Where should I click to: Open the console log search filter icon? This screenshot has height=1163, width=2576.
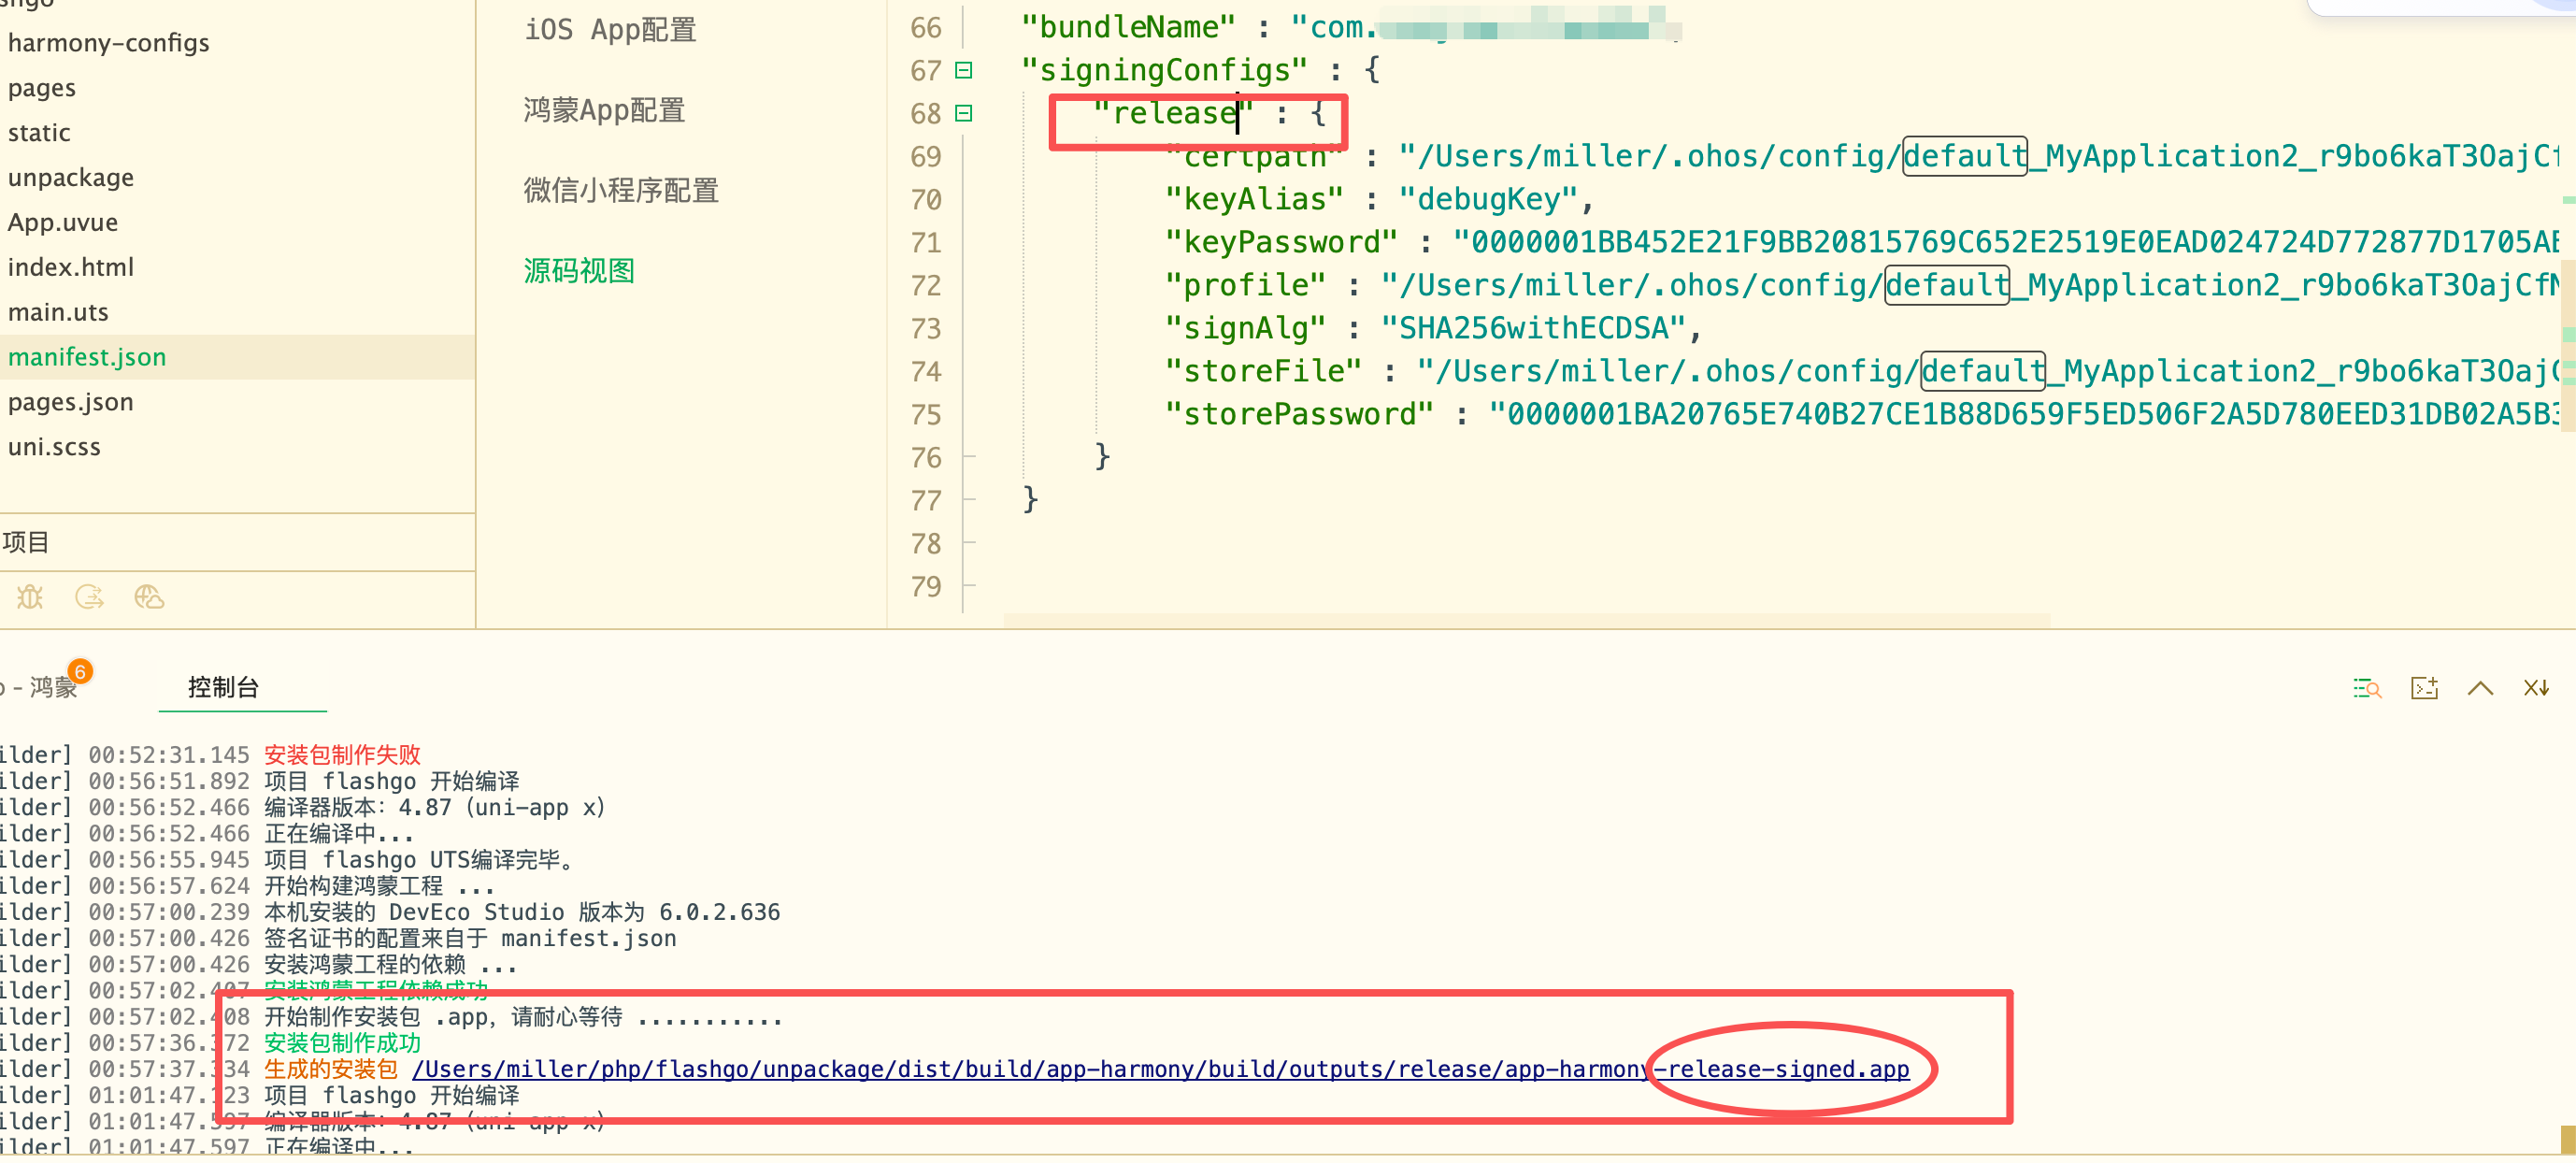2366,688
